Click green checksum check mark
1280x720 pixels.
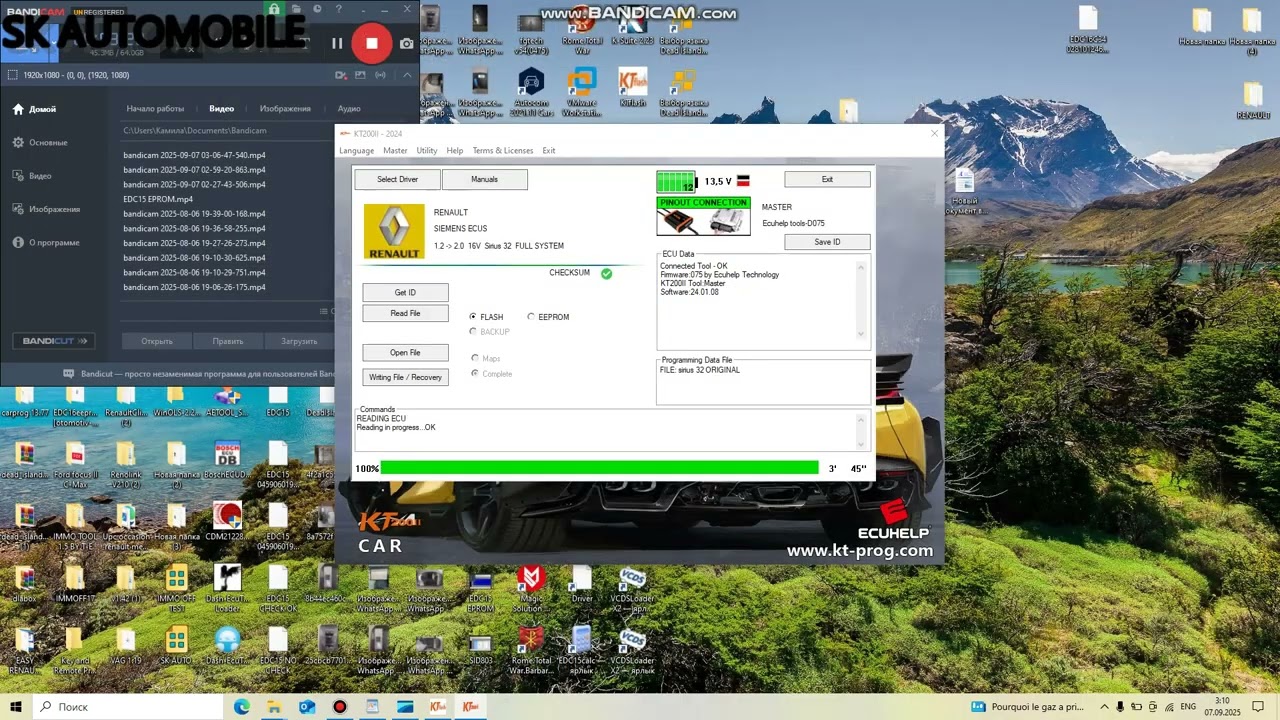606,273
